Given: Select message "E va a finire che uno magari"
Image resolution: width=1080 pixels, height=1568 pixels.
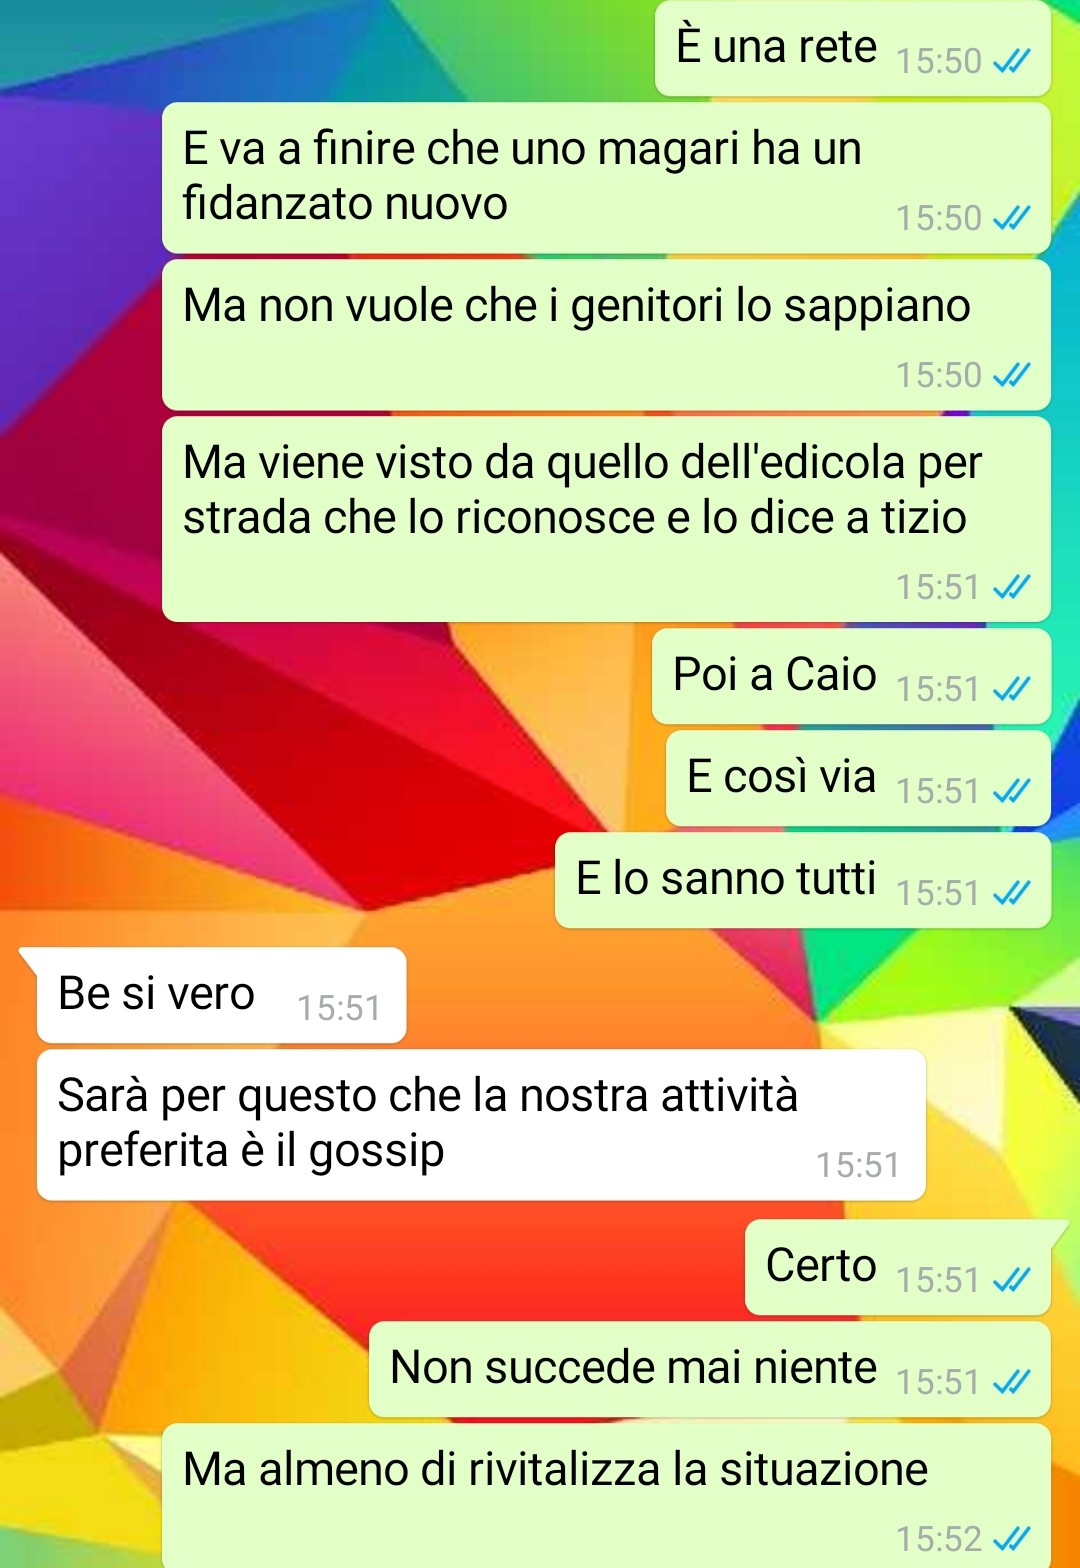Looking at the screenshot, I should pyautogui.click(x=606, y=178).
